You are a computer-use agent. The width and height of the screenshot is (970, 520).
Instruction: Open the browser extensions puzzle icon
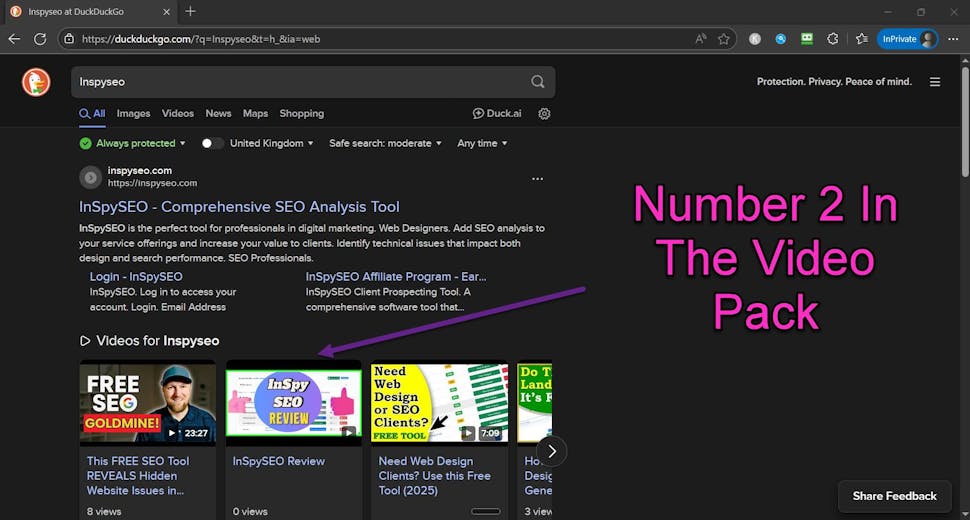(833, 39)
